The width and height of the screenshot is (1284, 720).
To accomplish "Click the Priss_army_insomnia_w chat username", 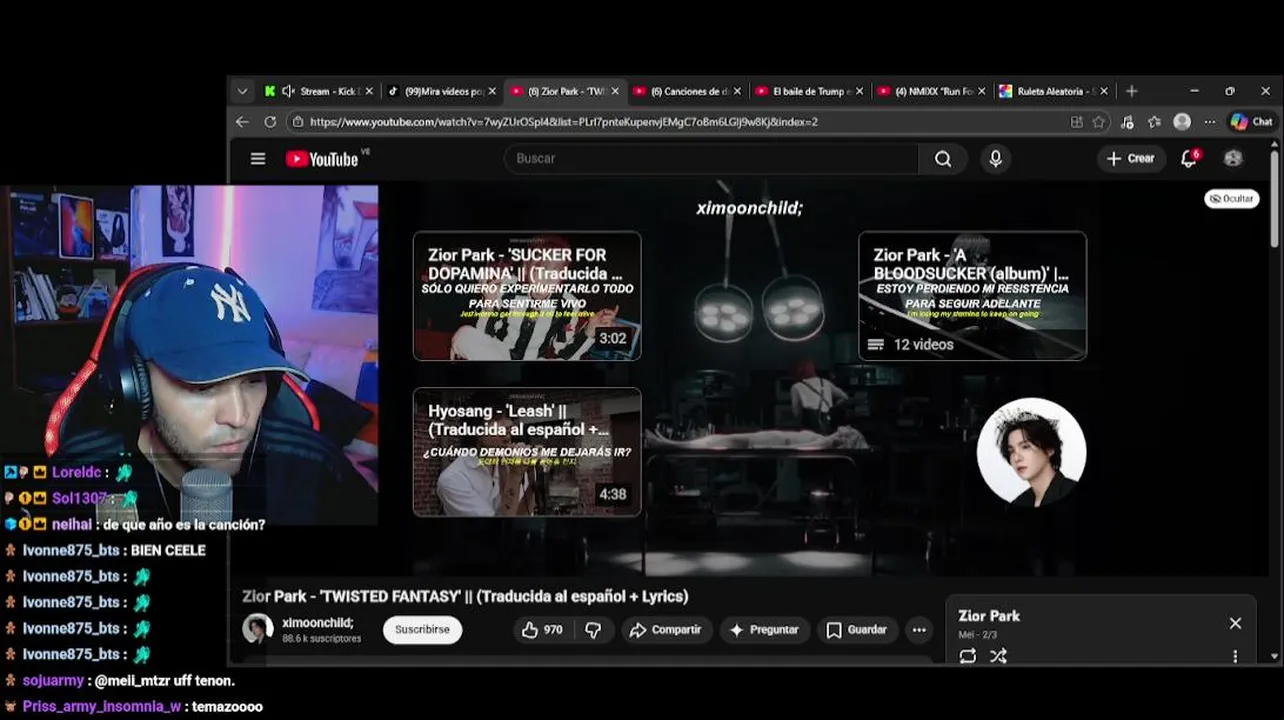I will 102,707.
